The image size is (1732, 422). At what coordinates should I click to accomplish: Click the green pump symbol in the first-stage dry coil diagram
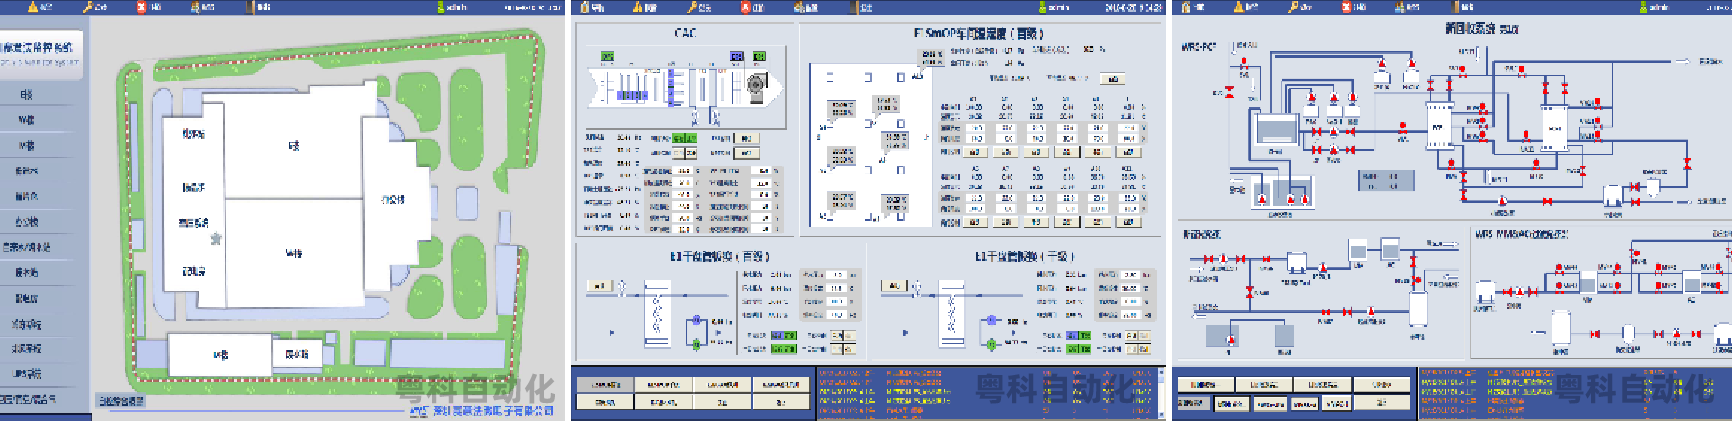point(696,344)
